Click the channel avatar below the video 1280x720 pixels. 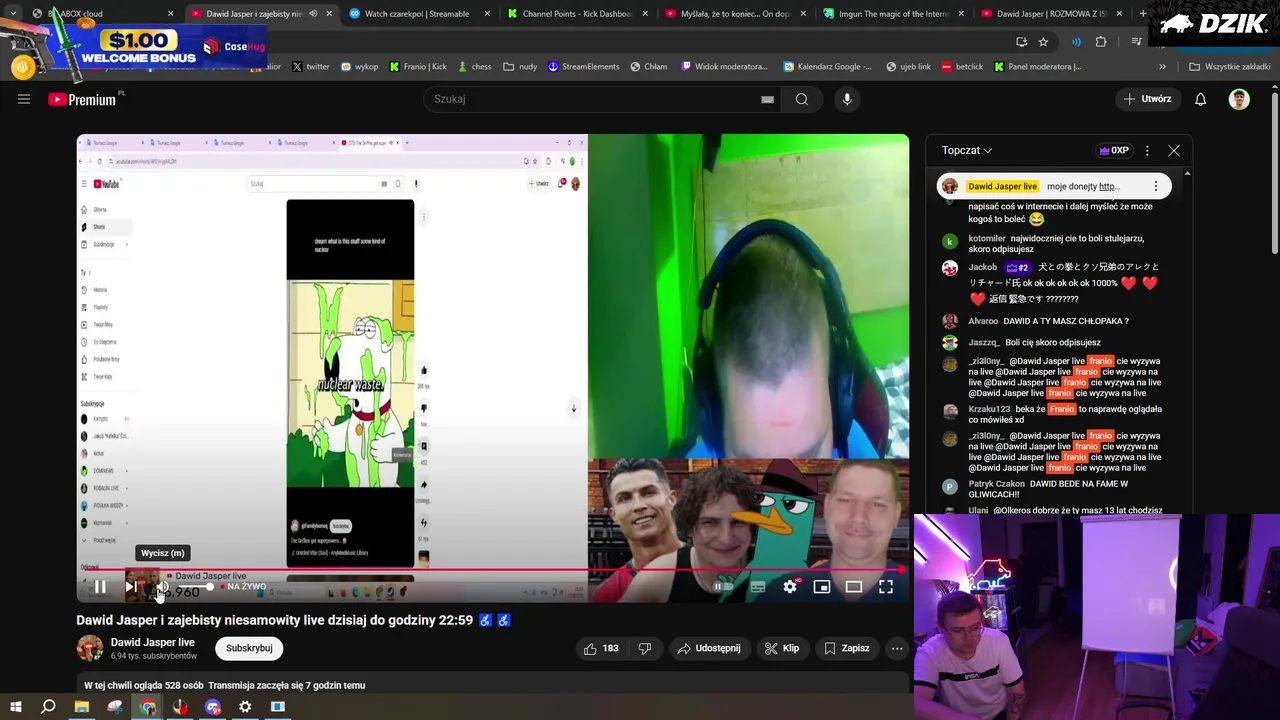point(90,648)
